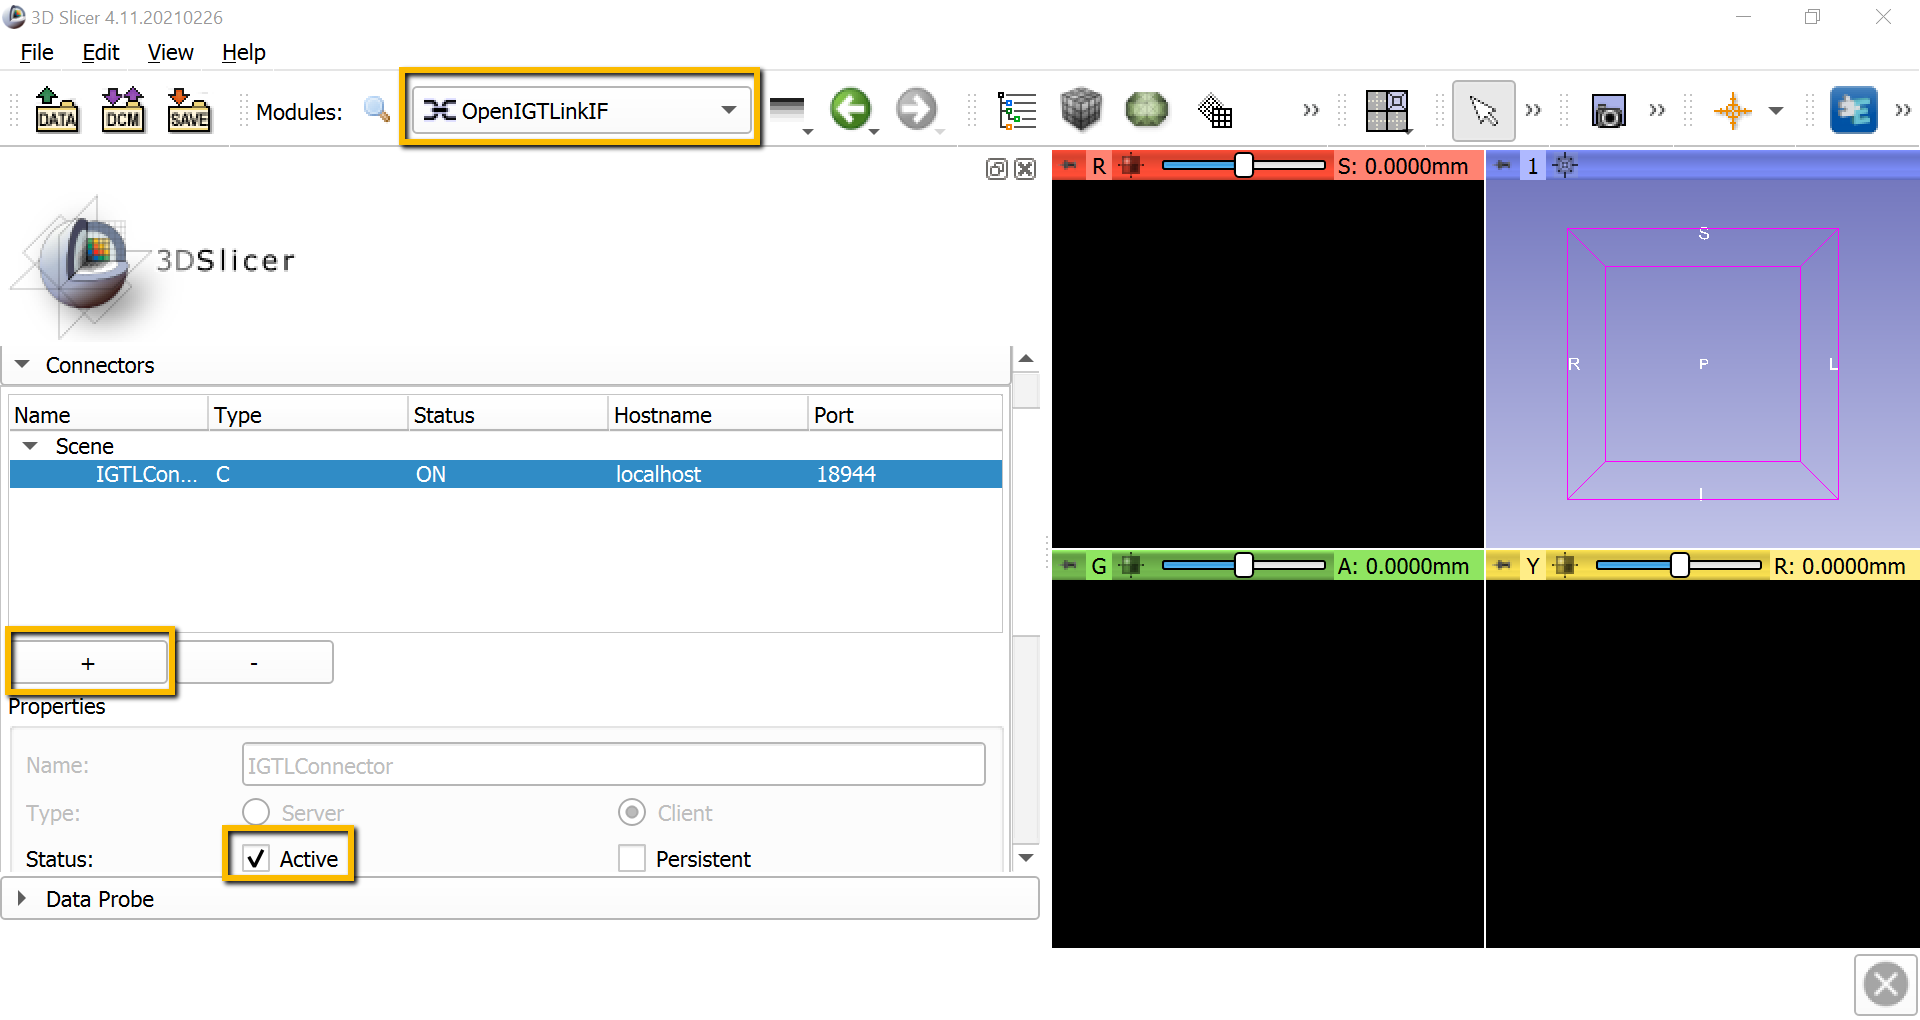Select the mouse pointer mode icon
This screenshot has width=1920, height=1020.
[1483, 110]
